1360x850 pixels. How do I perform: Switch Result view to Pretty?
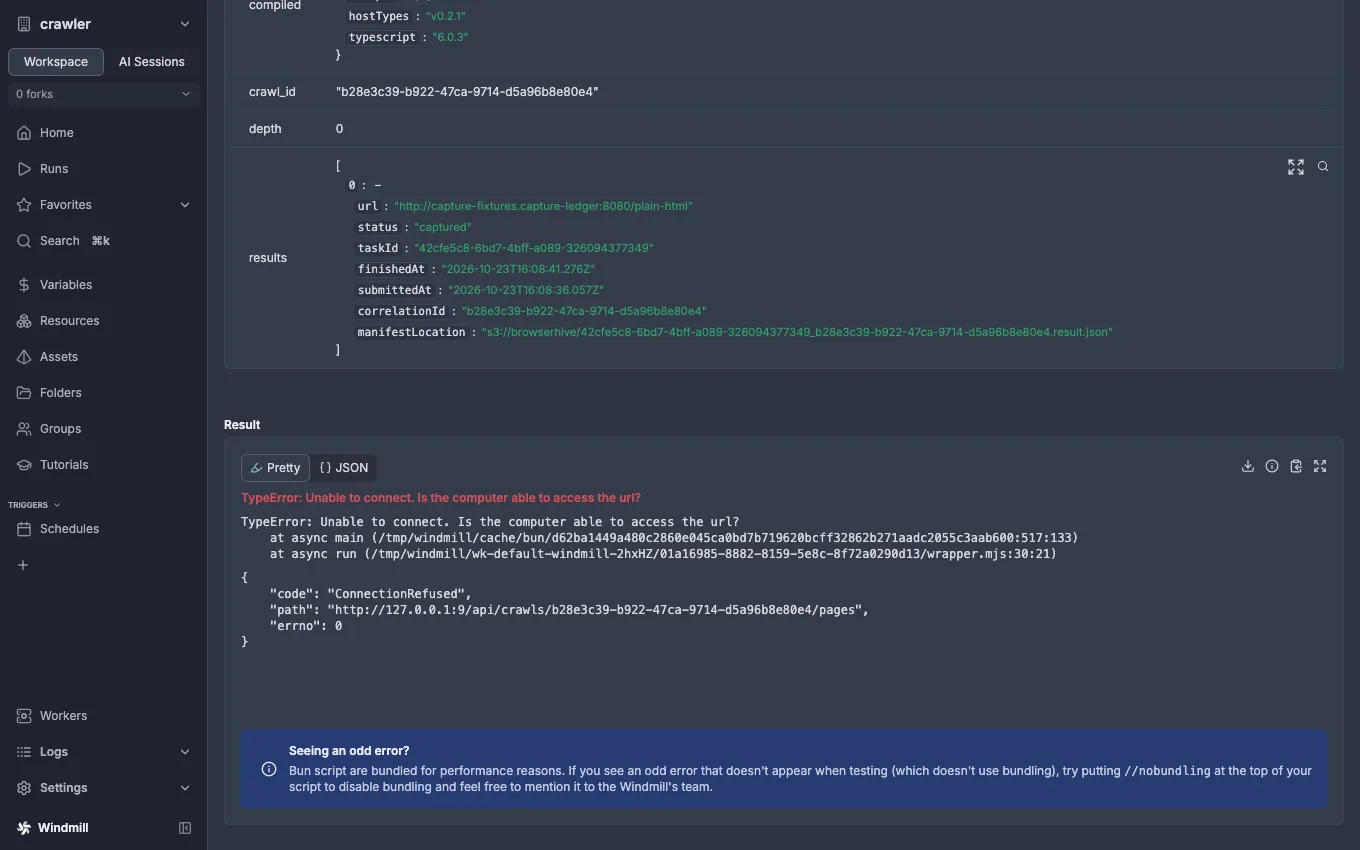click(275, 468)
